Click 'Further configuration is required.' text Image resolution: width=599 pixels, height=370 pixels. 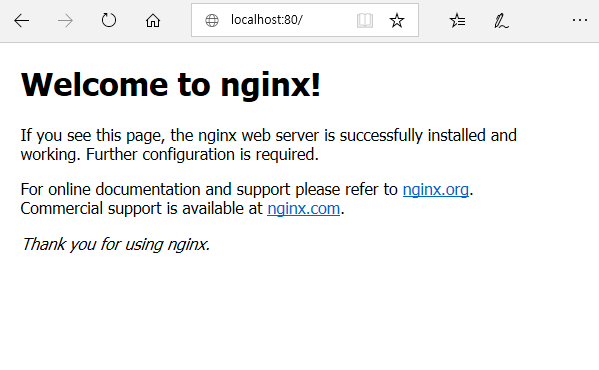(x=202, y=155)
